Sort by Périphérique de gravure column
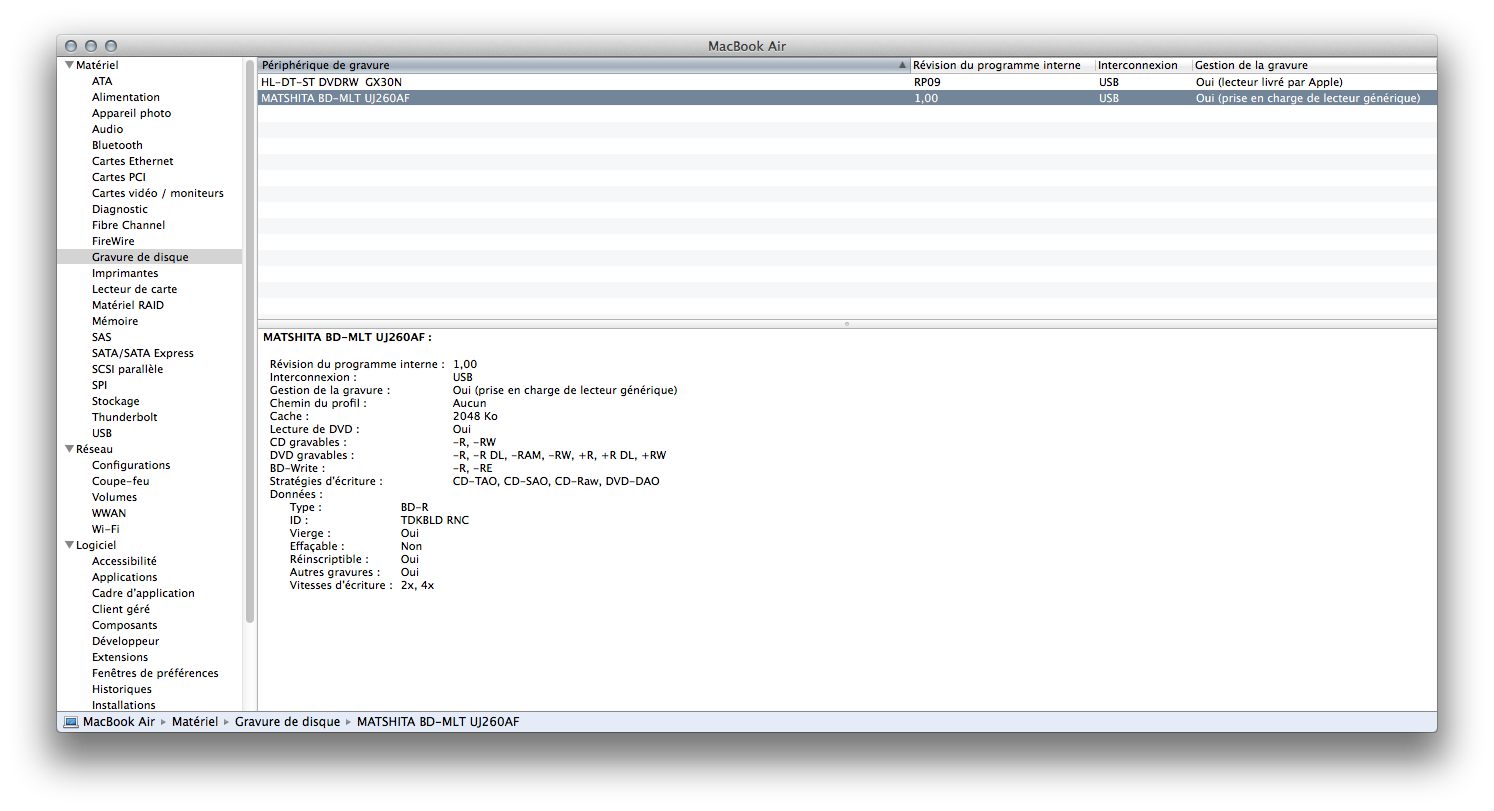 pos(583,65)
